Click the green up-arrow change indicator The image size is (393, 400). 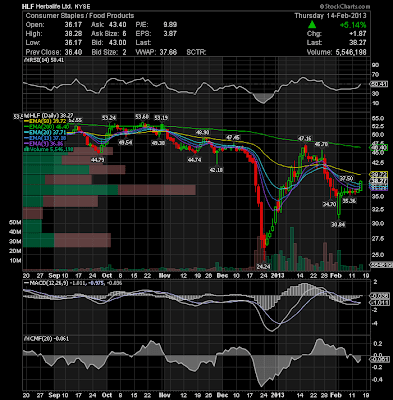[312, 24]
